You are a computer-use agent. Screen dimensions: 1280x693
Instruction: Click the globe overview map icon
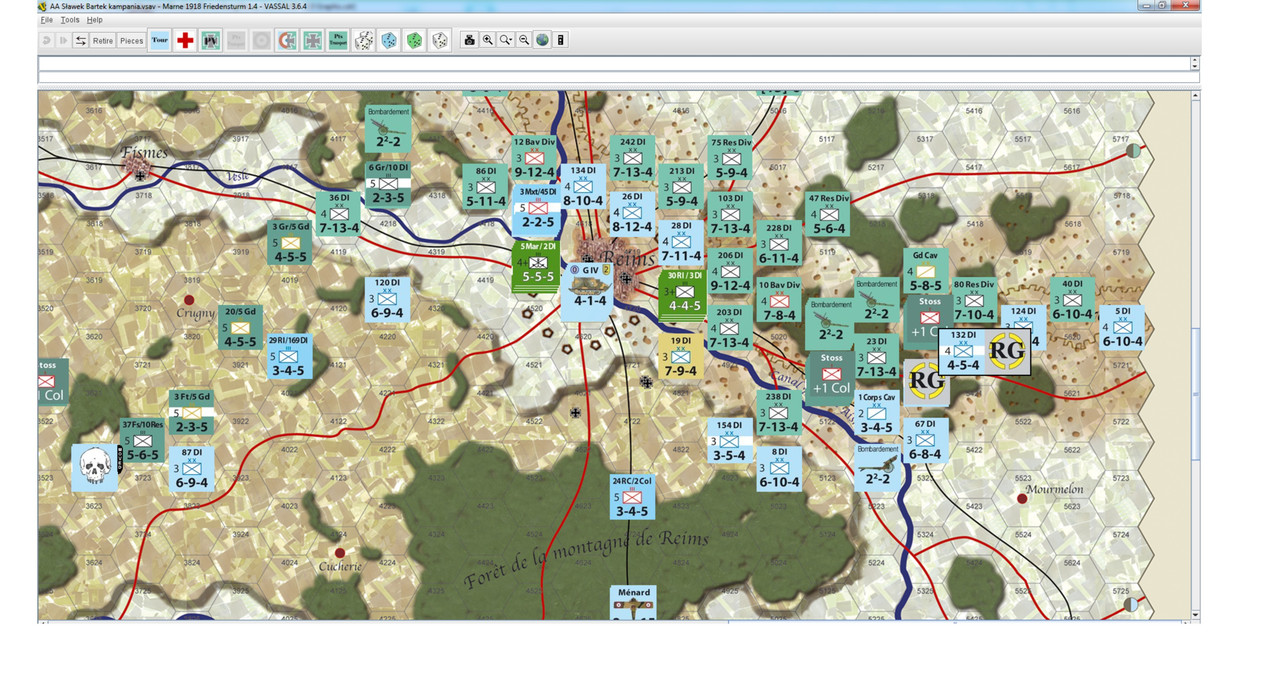coord(542,40)
